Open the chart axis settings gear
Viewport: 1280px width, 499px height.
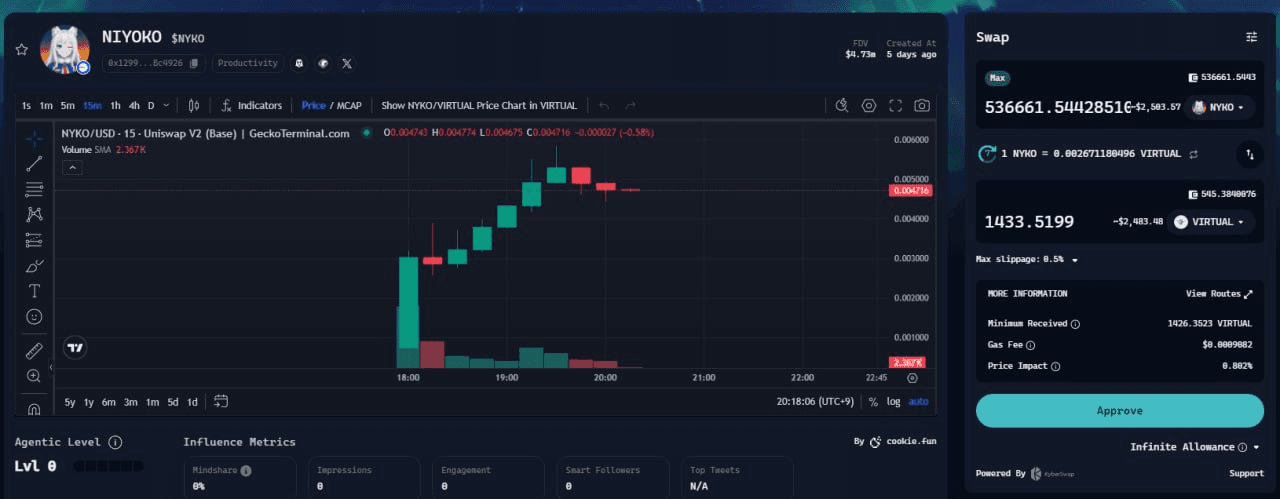point(912,378)
